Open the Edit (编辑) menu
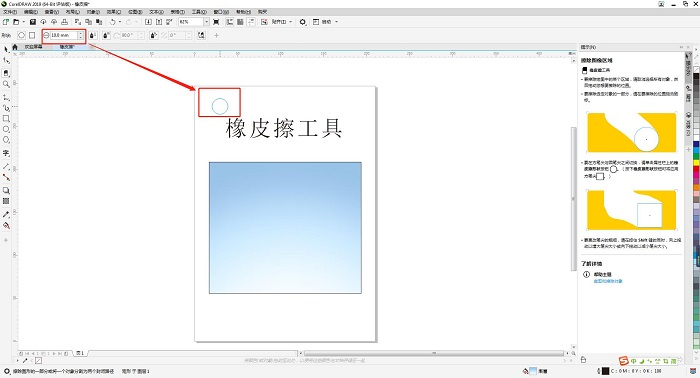This screenshot has height=378, width=700. coord(31,12)
